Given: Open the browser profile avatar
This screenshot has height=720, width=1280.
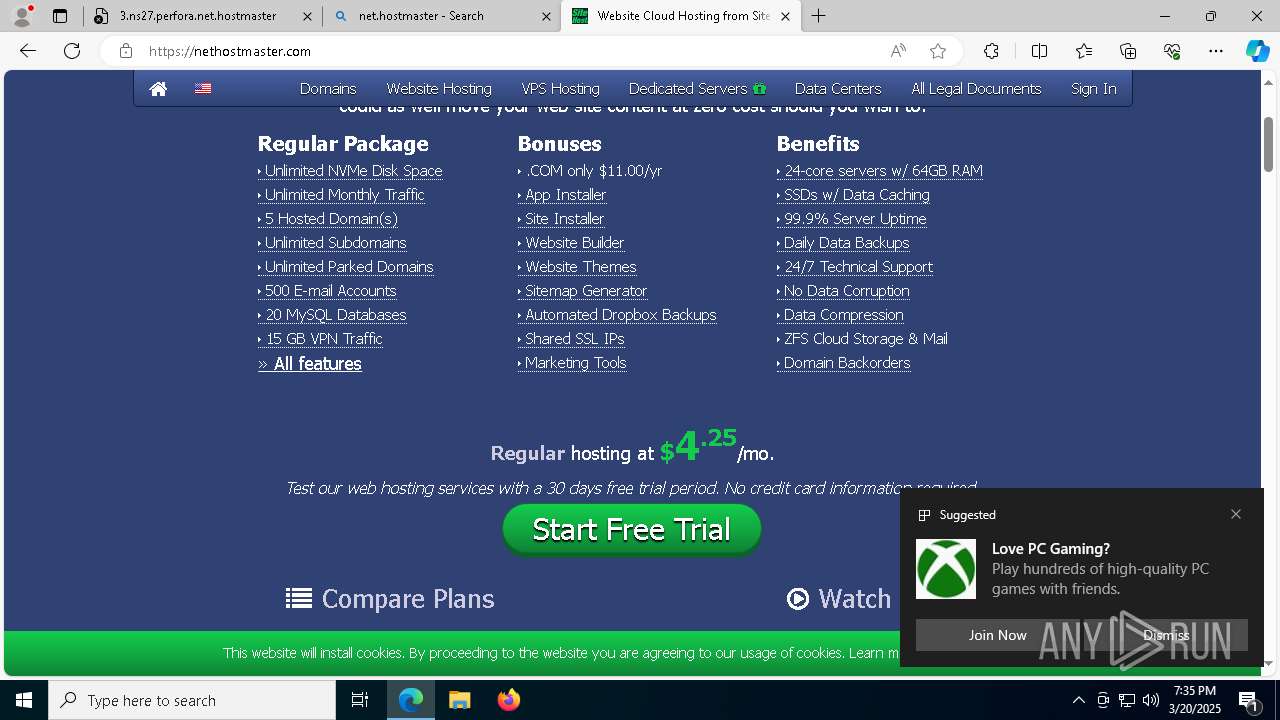Looking at the screenshot, I should pyautogui.click(x=22, y=16).
